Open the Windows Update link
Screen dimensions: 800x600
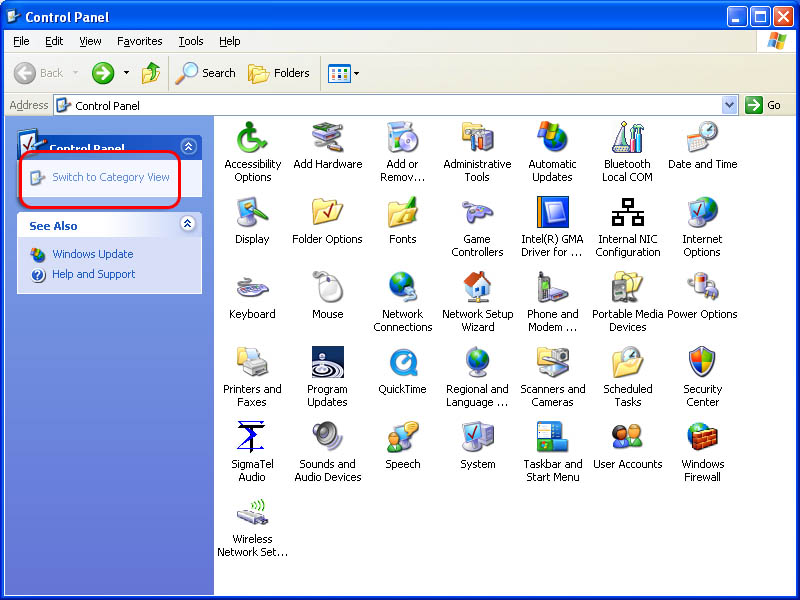point(92,254)
